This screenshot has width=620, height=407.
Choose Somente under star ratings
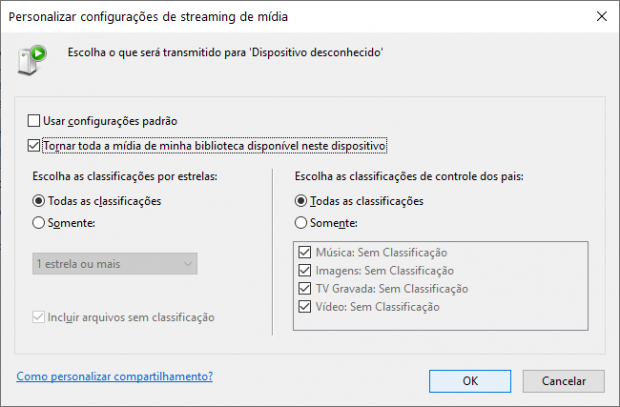(38, 223)
